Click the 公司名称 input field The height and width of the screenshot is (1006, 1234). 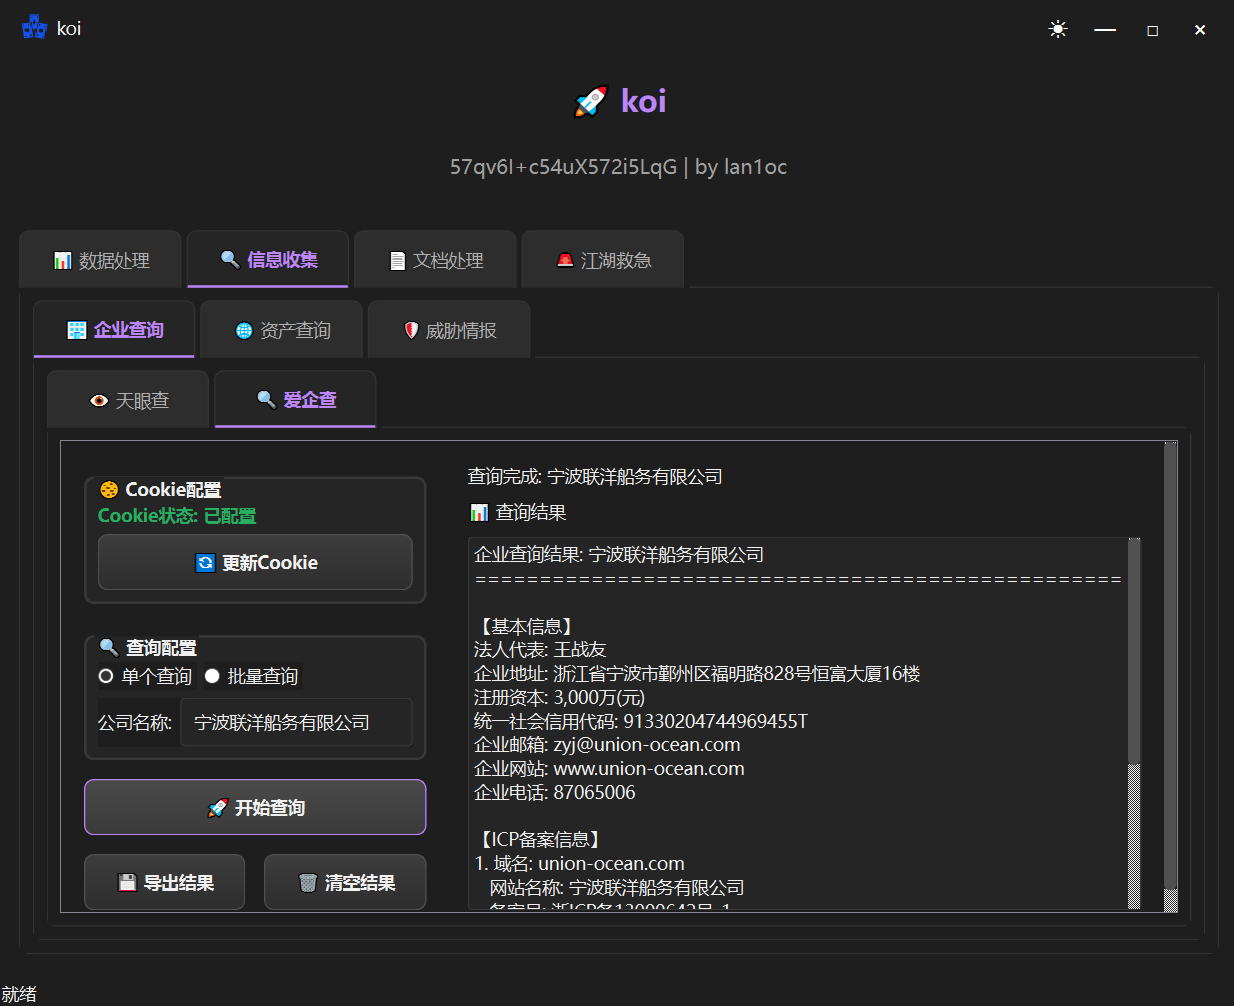pos(296,723)
